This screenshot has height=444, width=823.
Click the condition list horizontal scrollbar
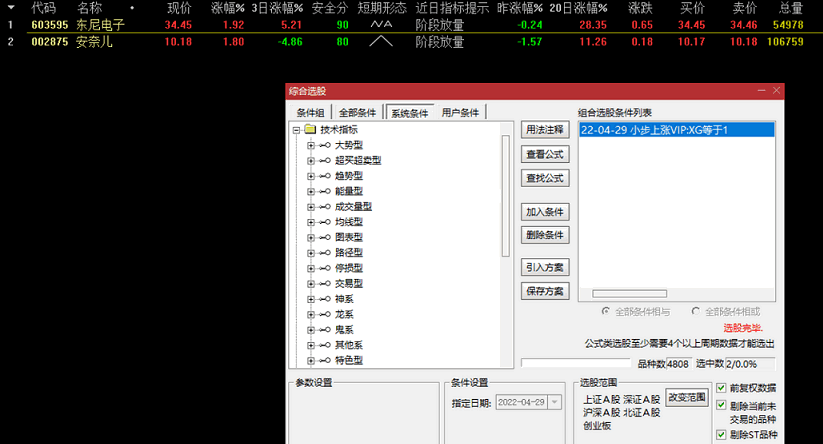pyautogui.click(x=629, y=293)
